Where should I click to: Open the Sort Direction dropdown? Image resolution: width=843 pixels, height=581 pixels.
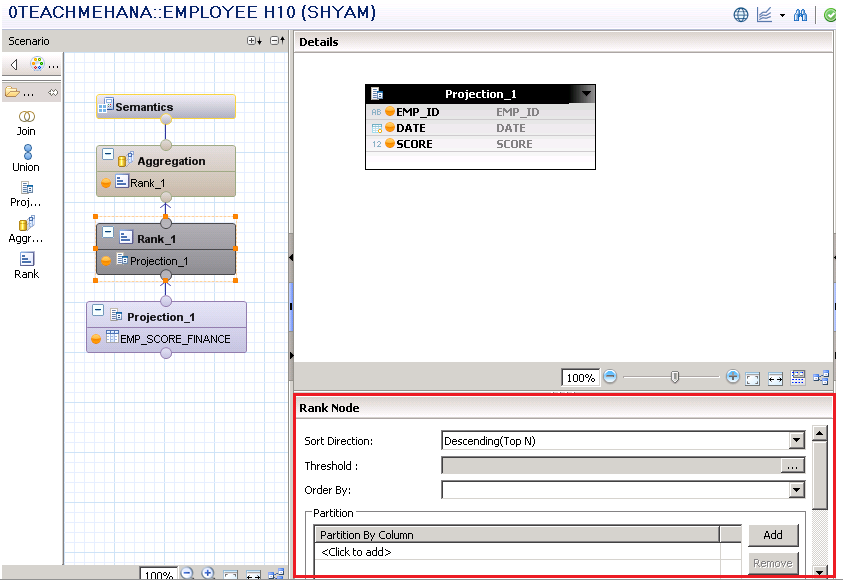(797, 441)
